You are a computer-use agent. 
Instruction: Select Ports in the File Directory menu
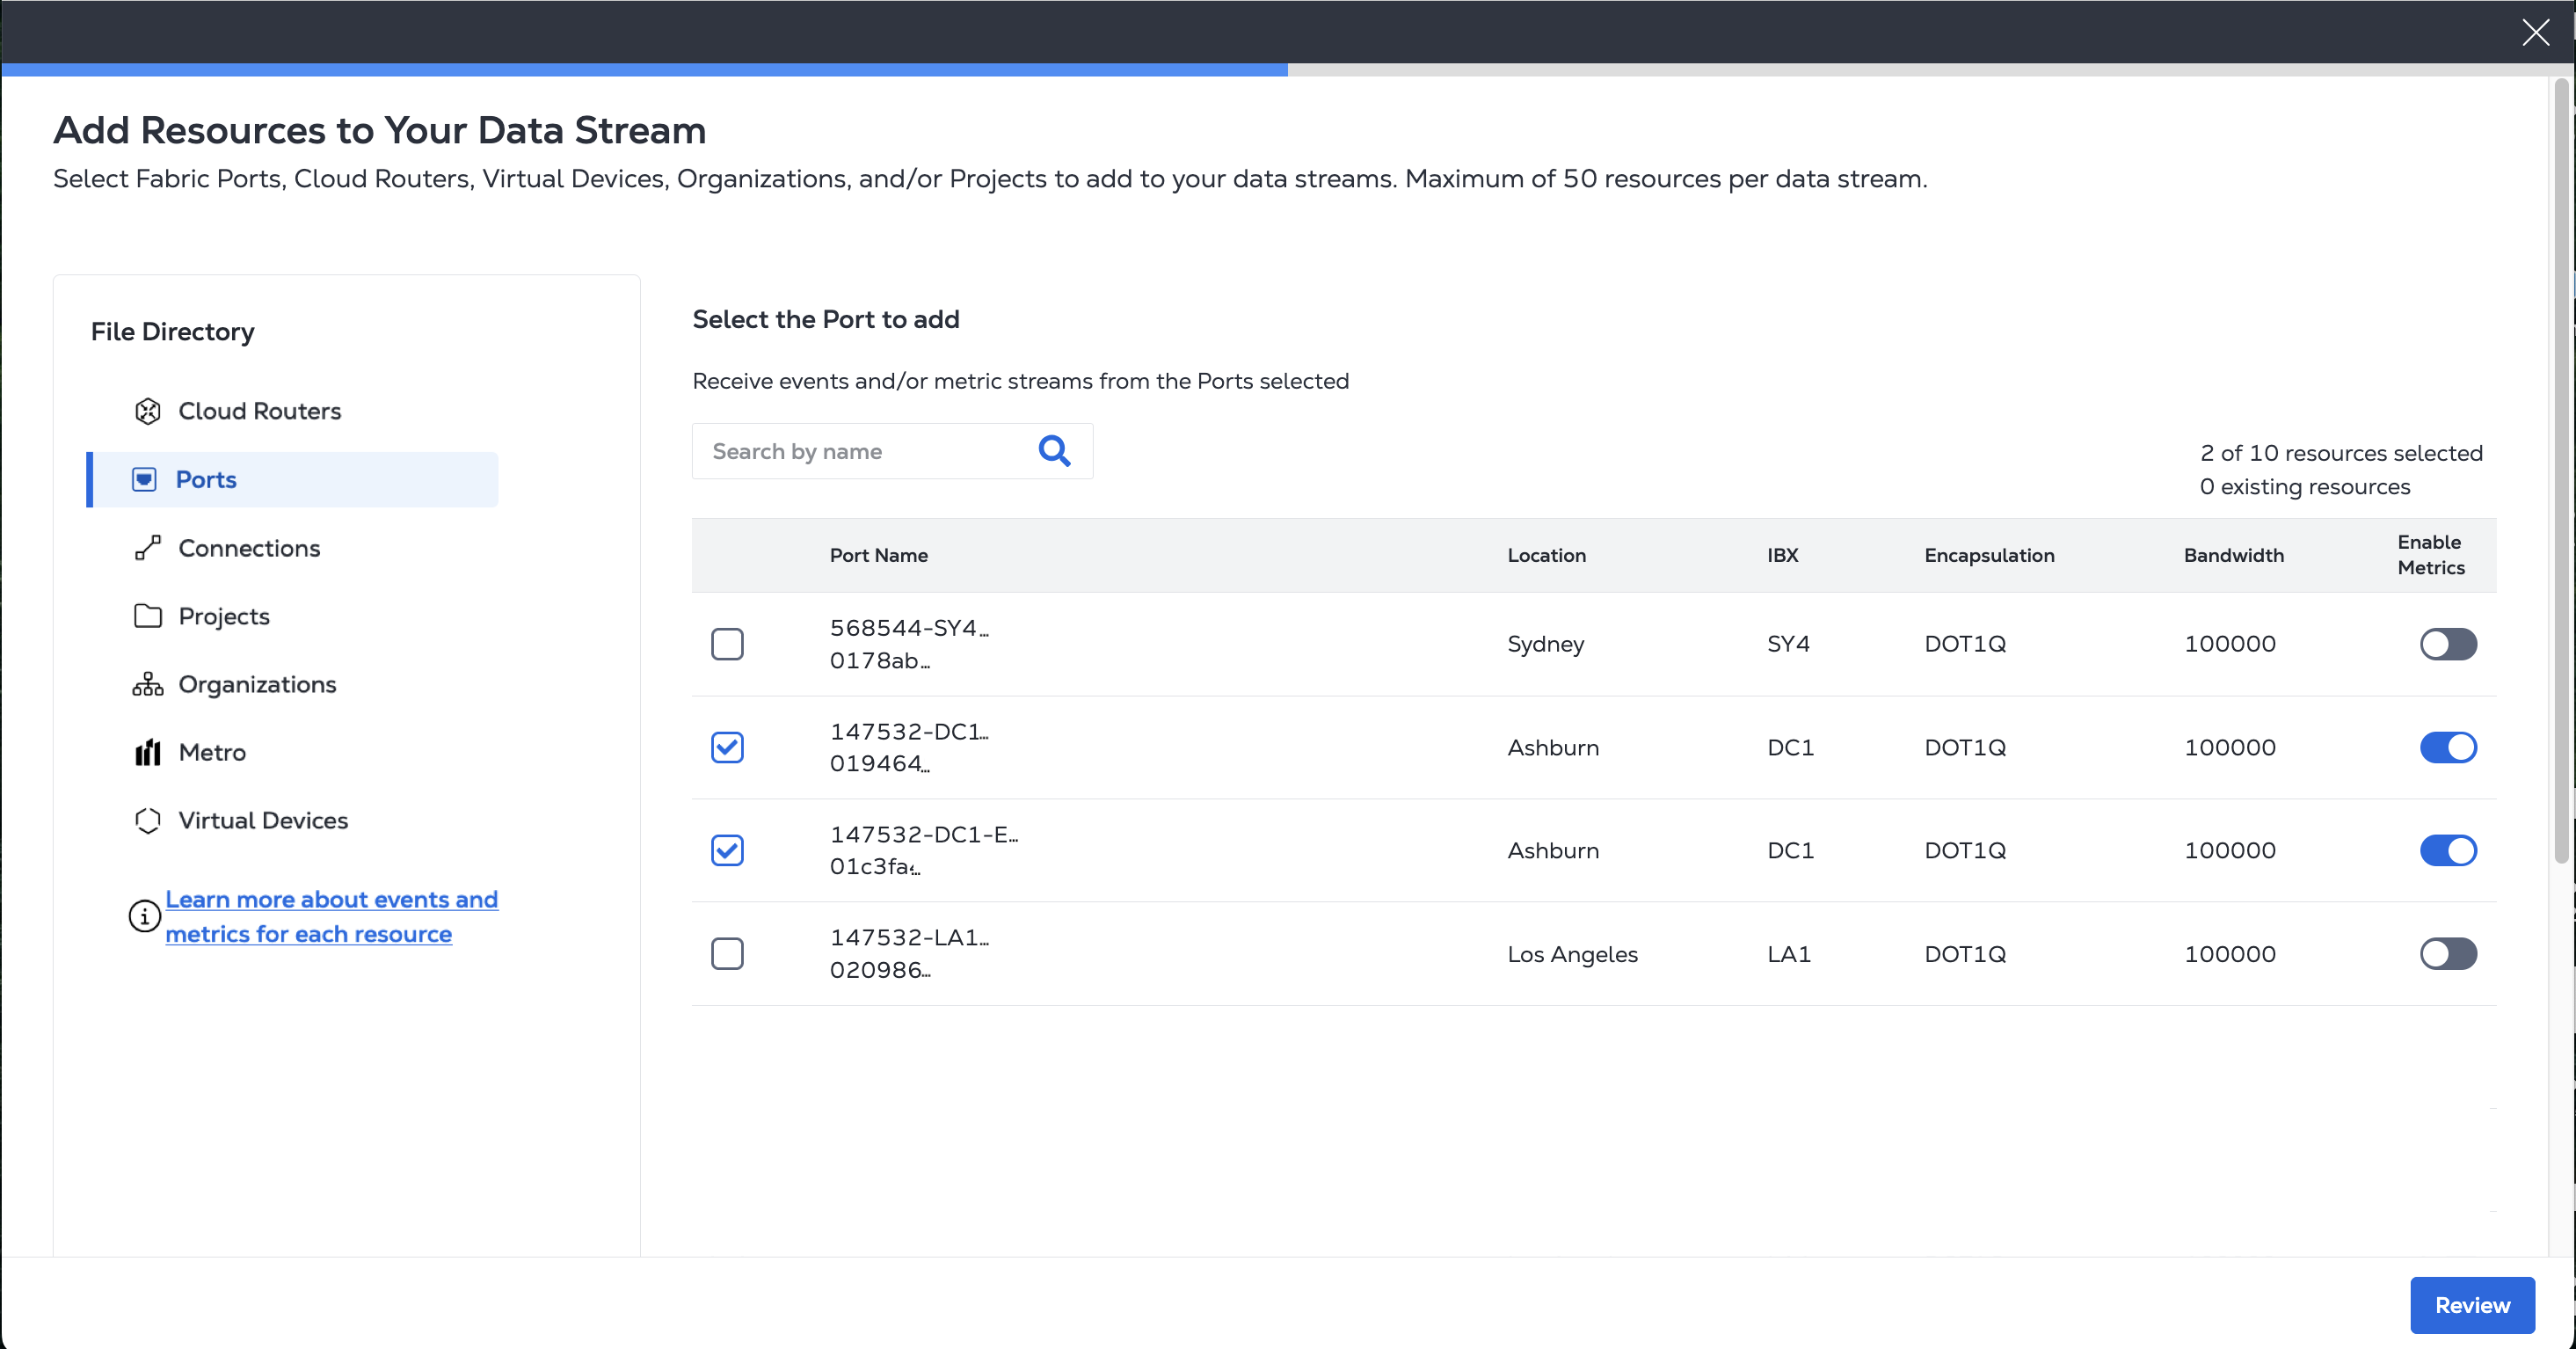pos(206,479)
